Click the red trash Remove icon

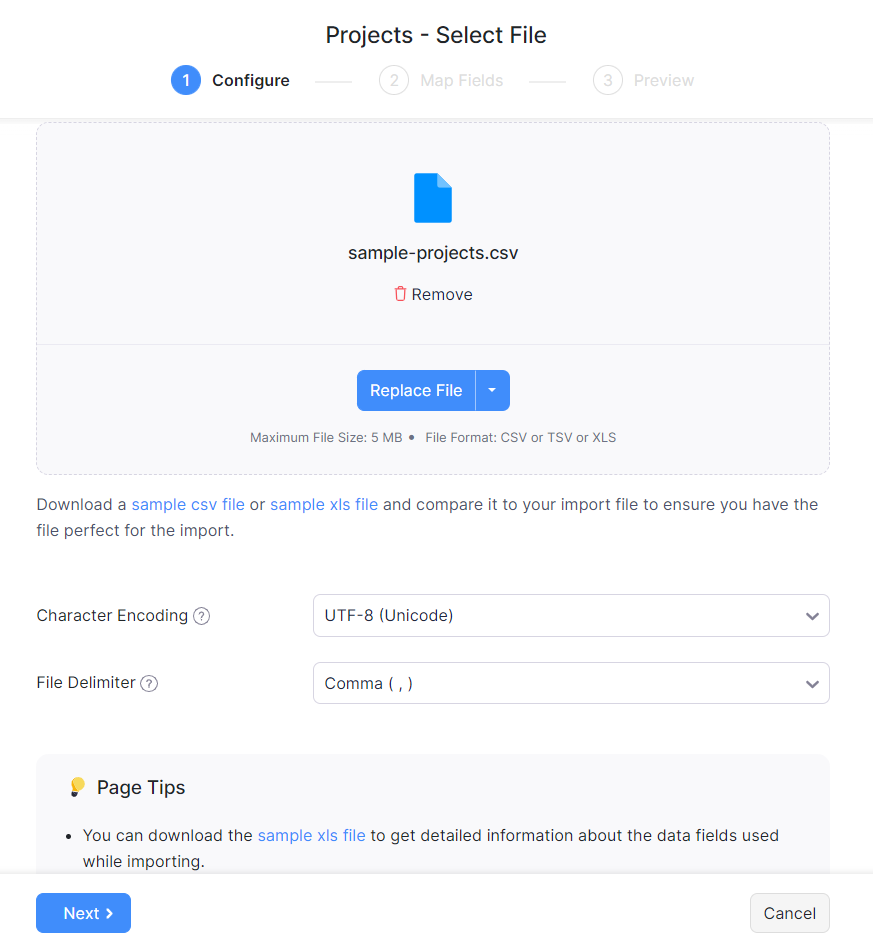click(400, 294)
